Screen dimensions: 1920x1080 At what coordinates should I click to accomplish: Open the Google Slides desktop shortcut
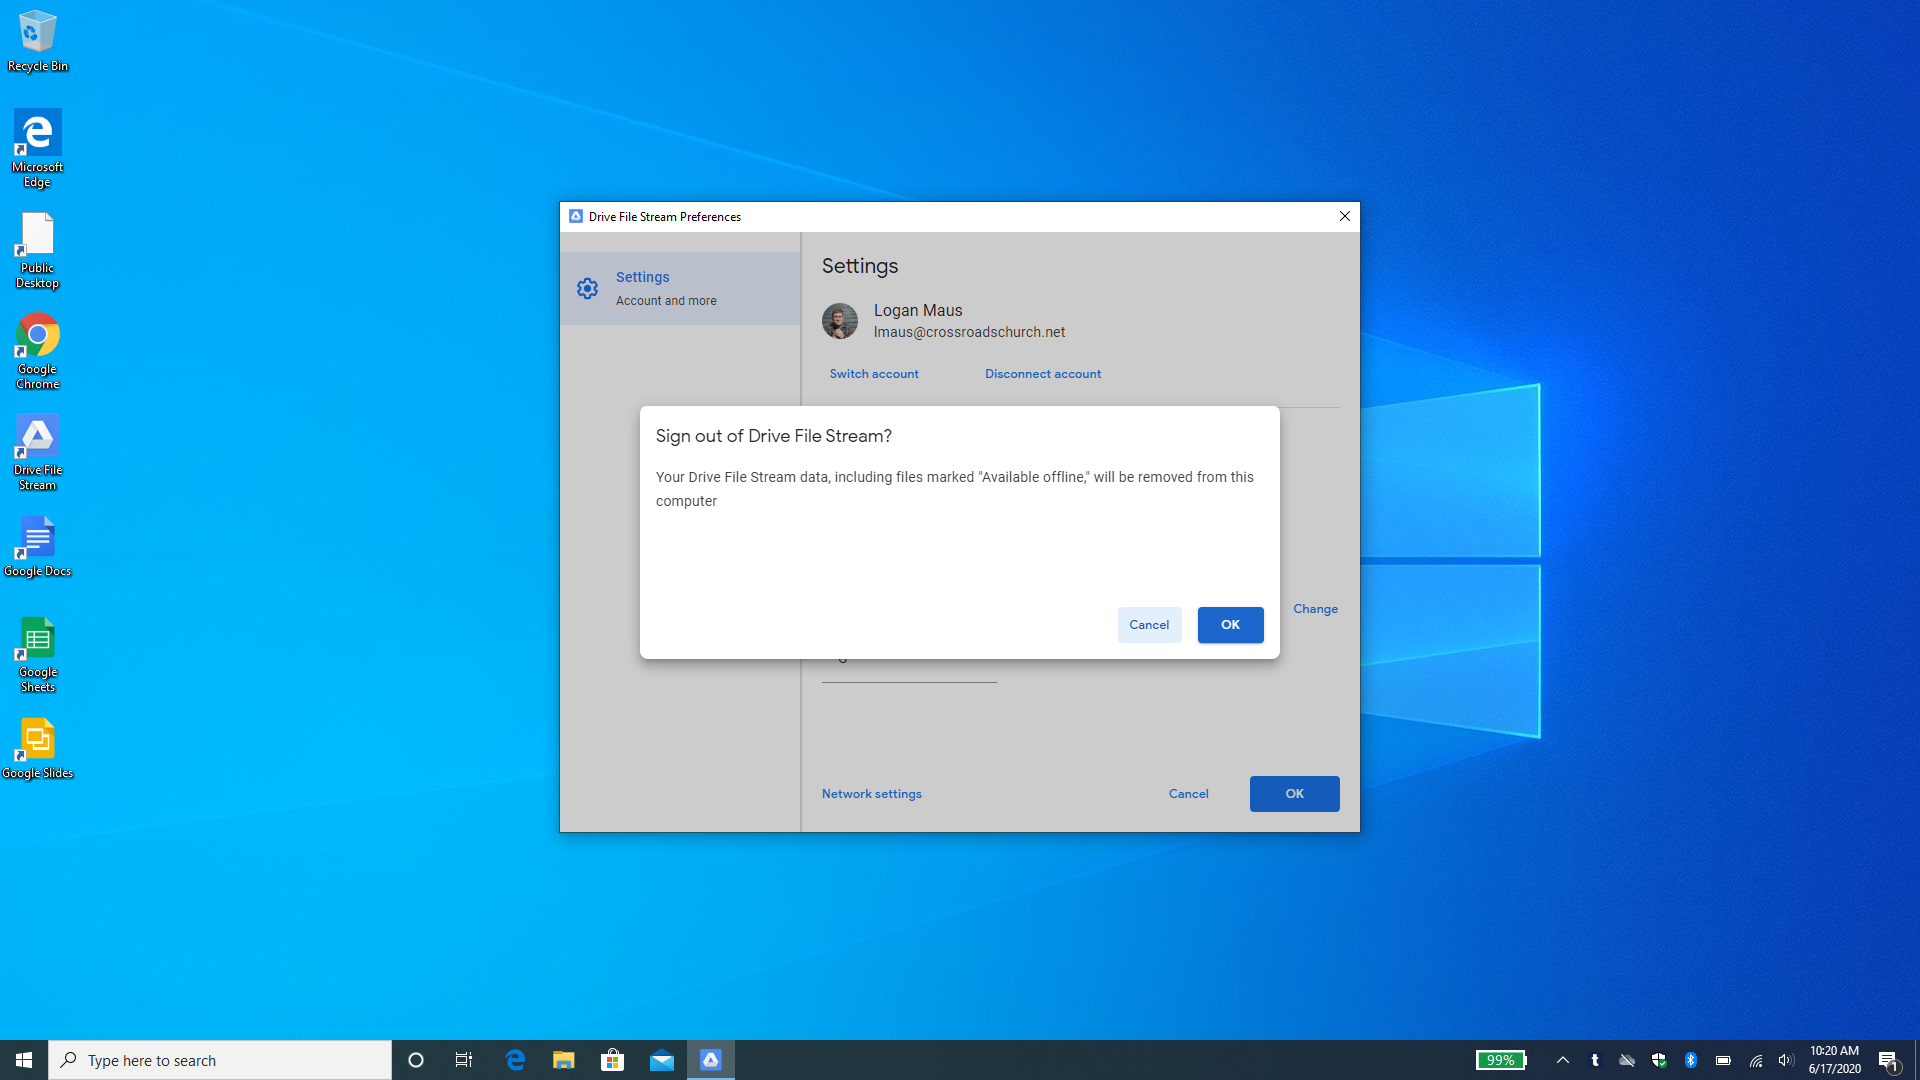[x=38, y=748]
